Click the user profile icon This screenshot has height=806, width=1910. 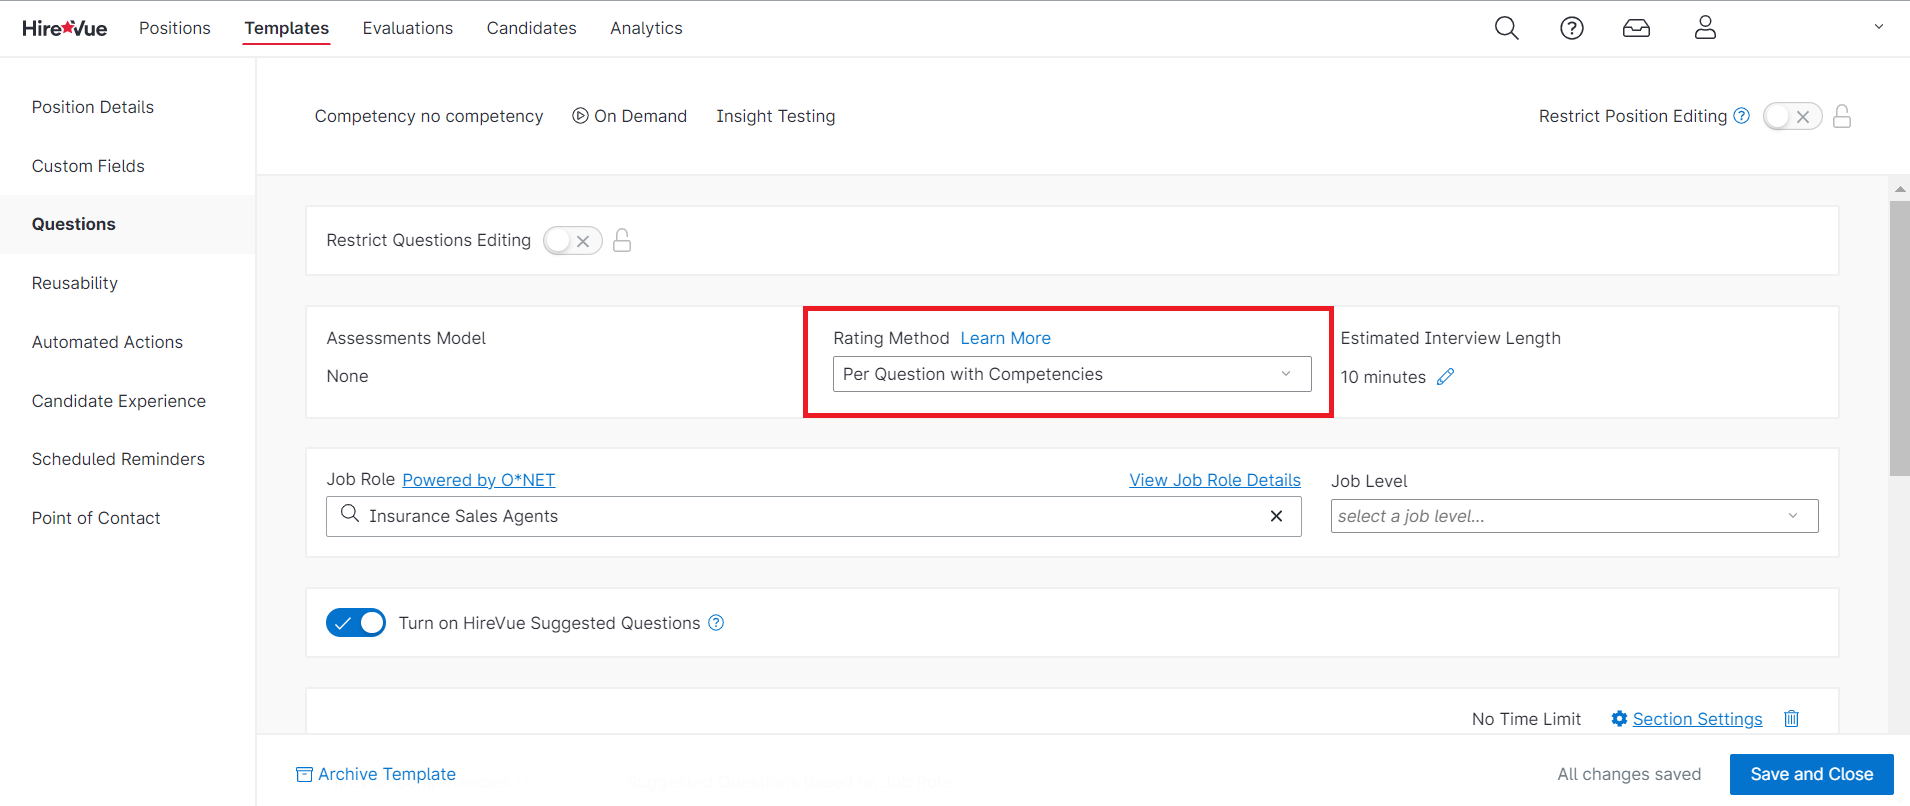[1705, 28]
